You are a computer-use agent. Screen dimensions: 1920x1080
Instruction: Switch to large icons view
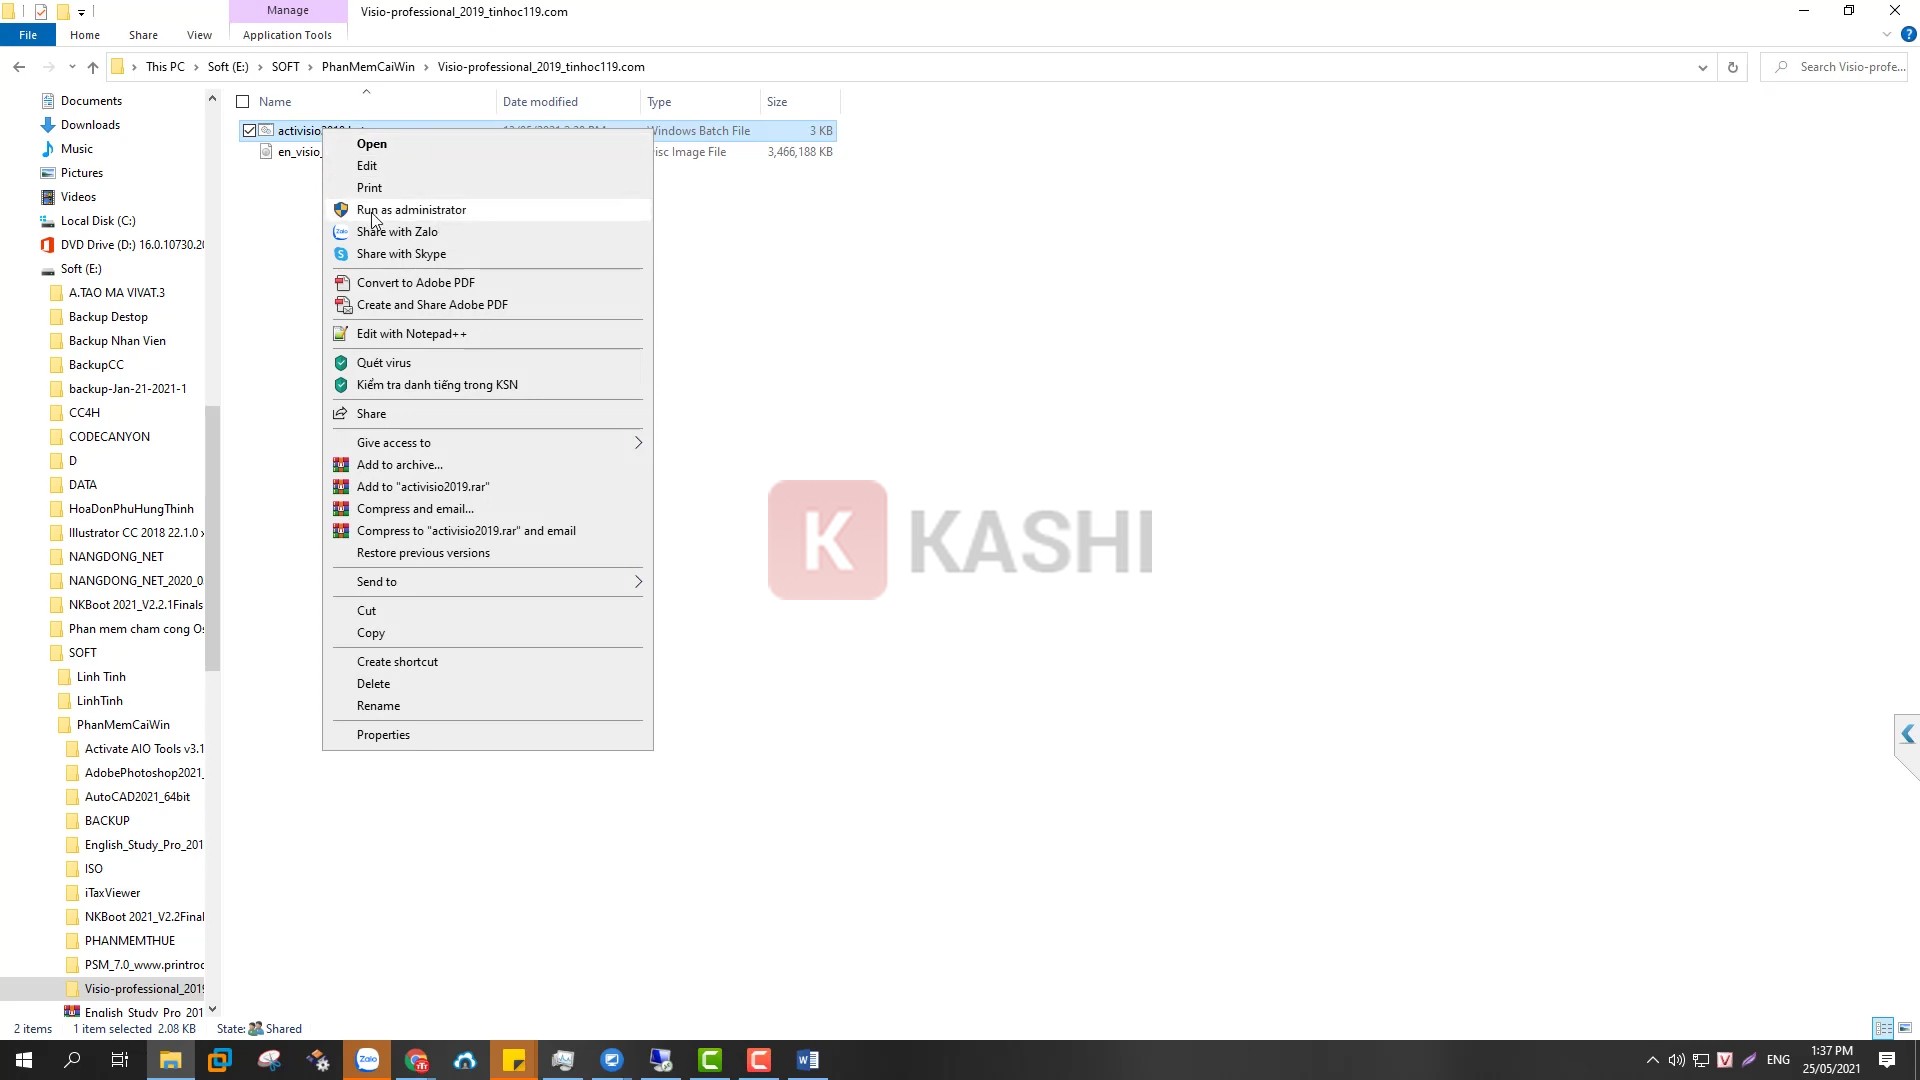coord(1905,1028)
